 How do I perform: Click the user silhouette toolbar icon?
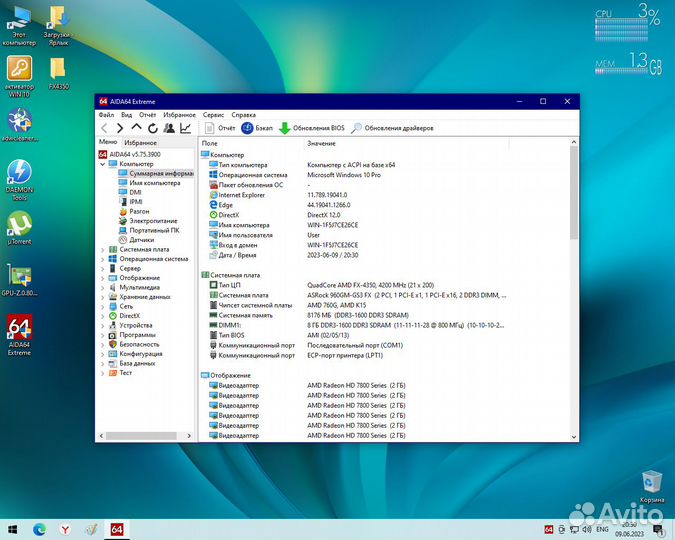[x=169, y=128]
